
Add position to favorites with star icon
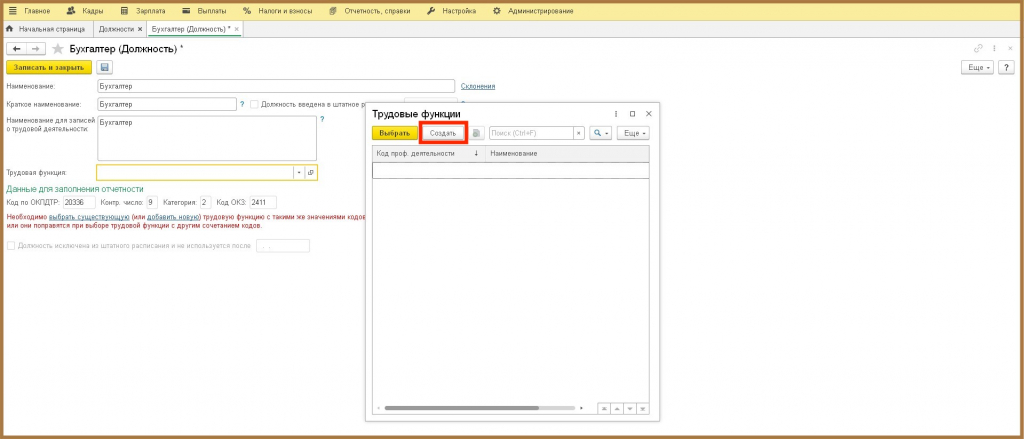57,49
